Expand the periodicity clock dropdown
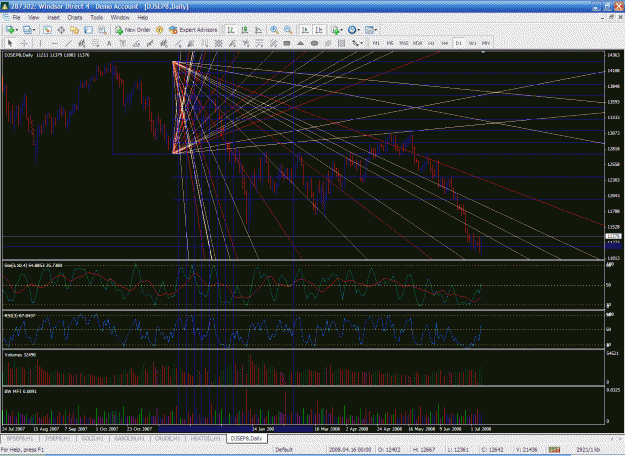The width and height of the screenshot is (625, 456). [358, 30]
